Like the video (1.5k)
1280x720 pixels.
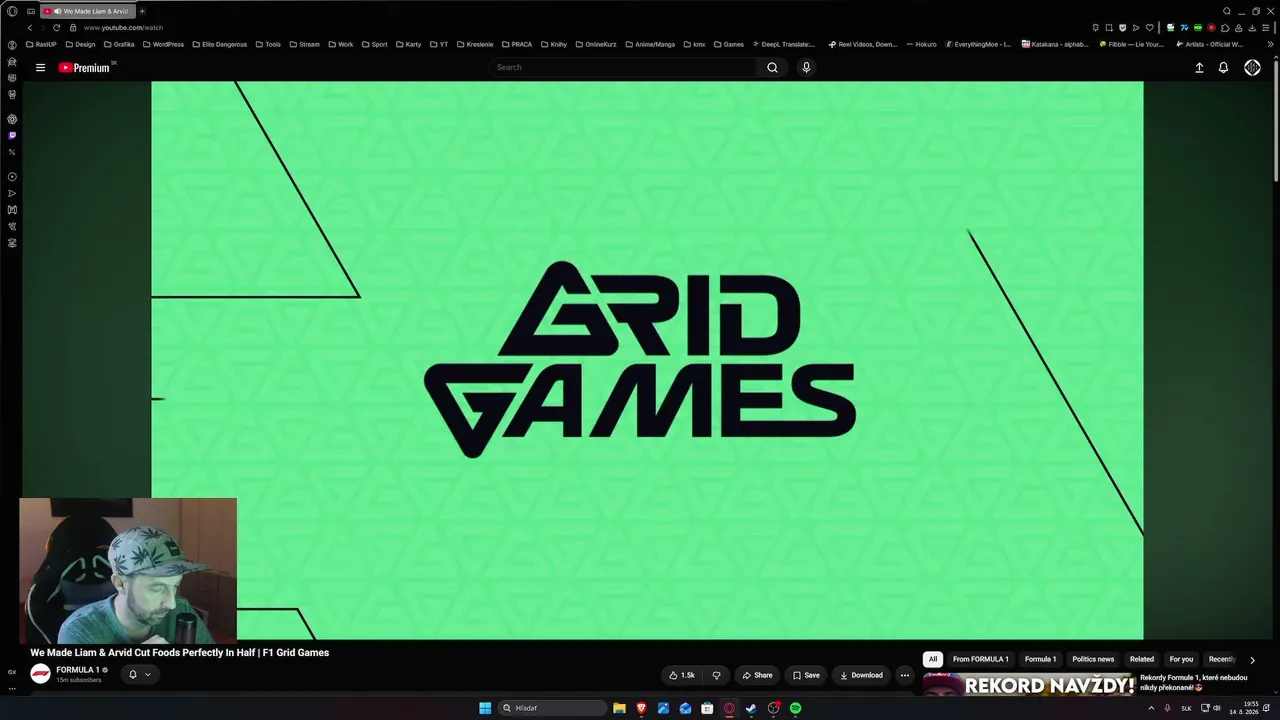tap(682, 675)
